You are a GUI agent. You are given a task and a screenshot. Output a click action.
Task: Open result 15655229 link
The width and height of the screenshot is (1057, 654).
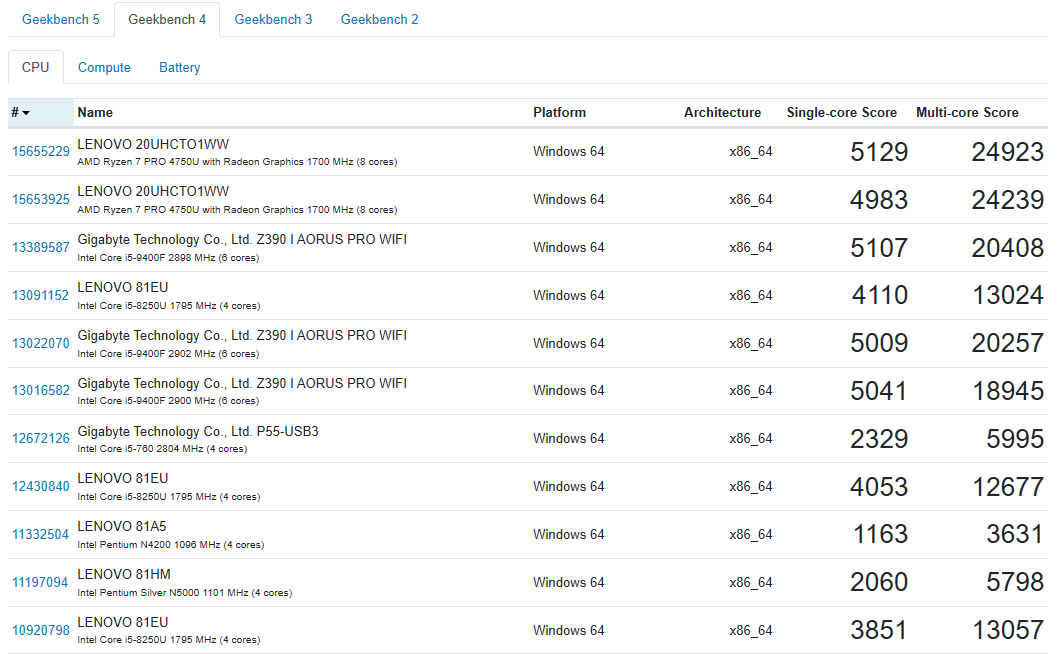40,152
